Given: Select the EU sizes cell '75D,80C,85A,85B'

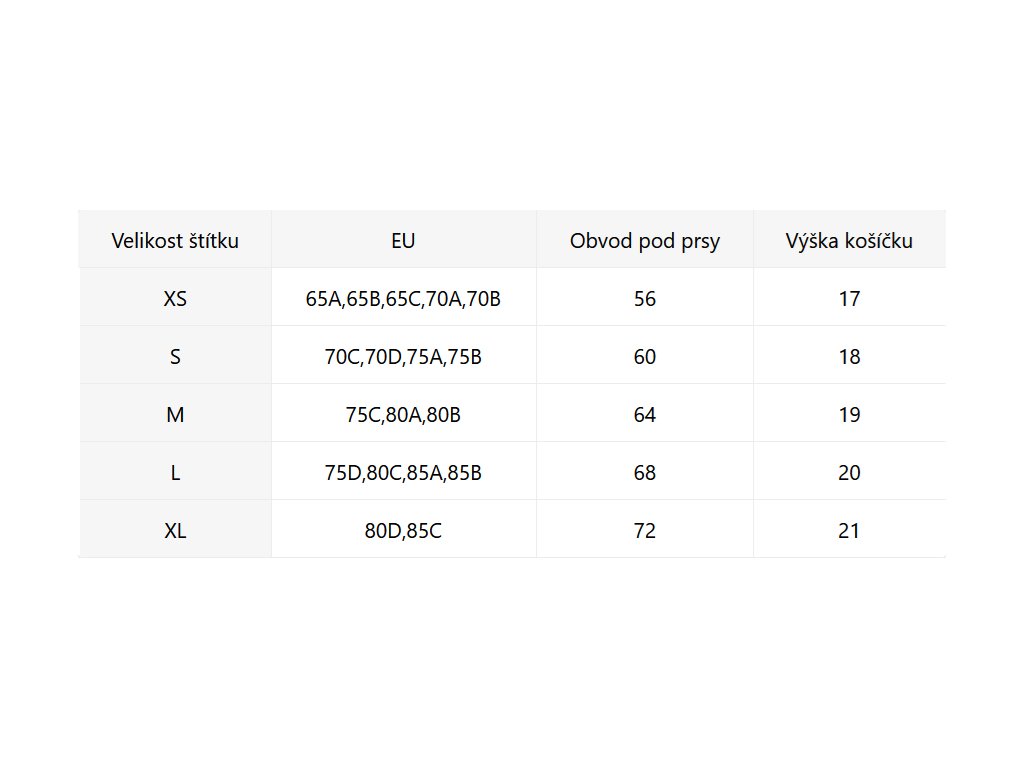Looking at the screenshot, I should tap(403, 472).
